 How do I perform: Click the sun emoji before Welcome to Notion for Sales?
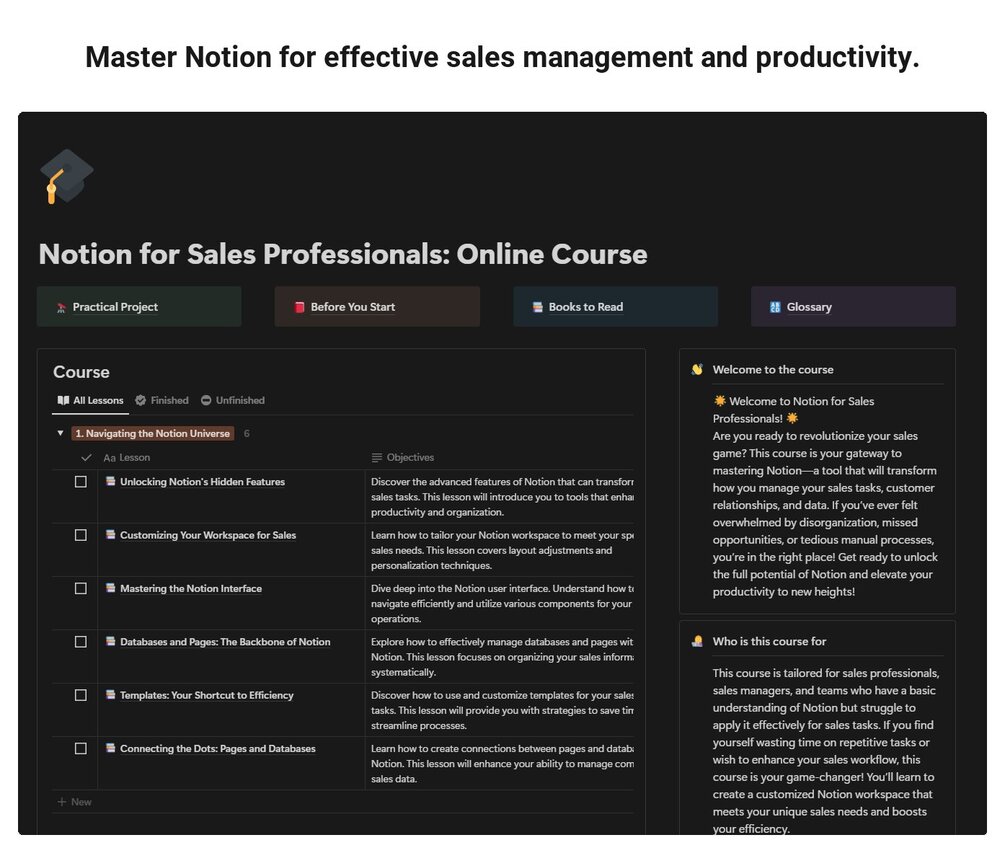(x=720, y=401)
